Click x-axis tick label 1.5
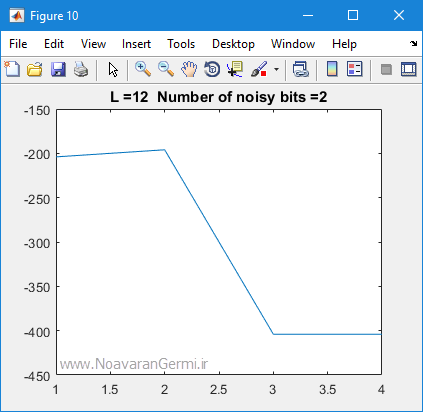The width and height of the screenshot is (423, 412). pyautogui.click(x=110, y=390)
